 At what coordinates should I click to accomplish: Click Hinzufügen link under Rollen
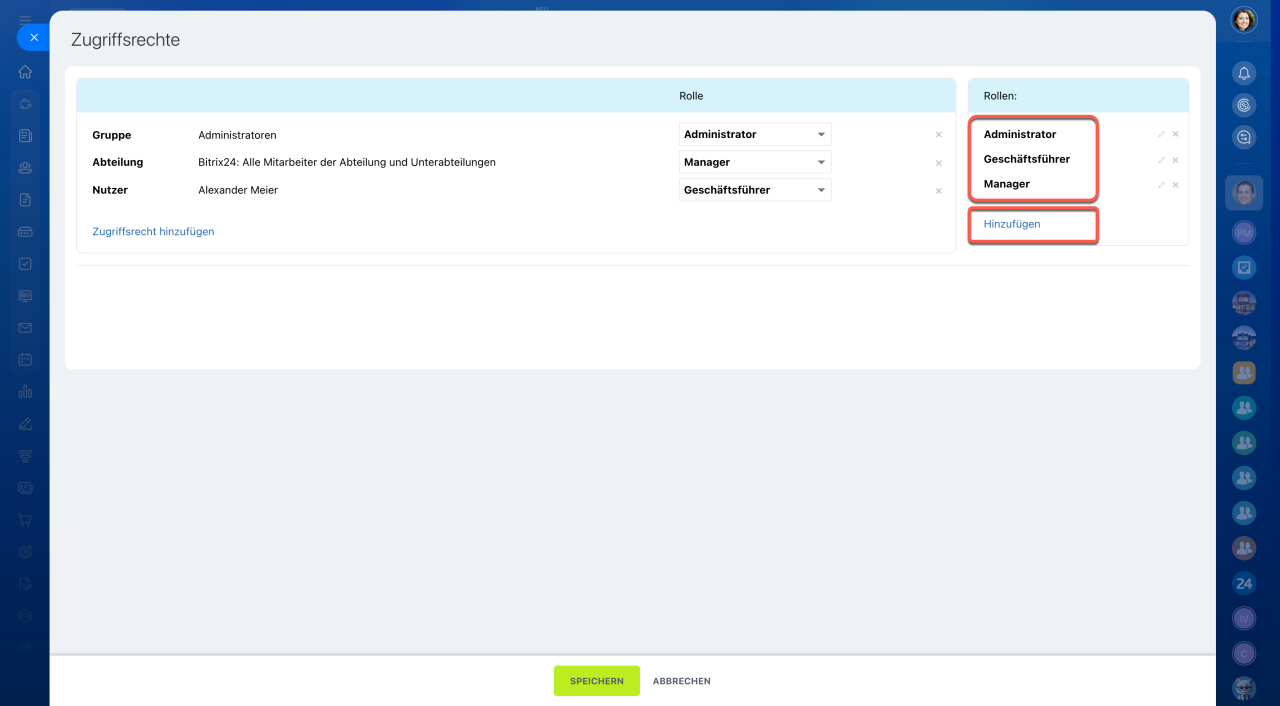click(x=1012, y=224)
